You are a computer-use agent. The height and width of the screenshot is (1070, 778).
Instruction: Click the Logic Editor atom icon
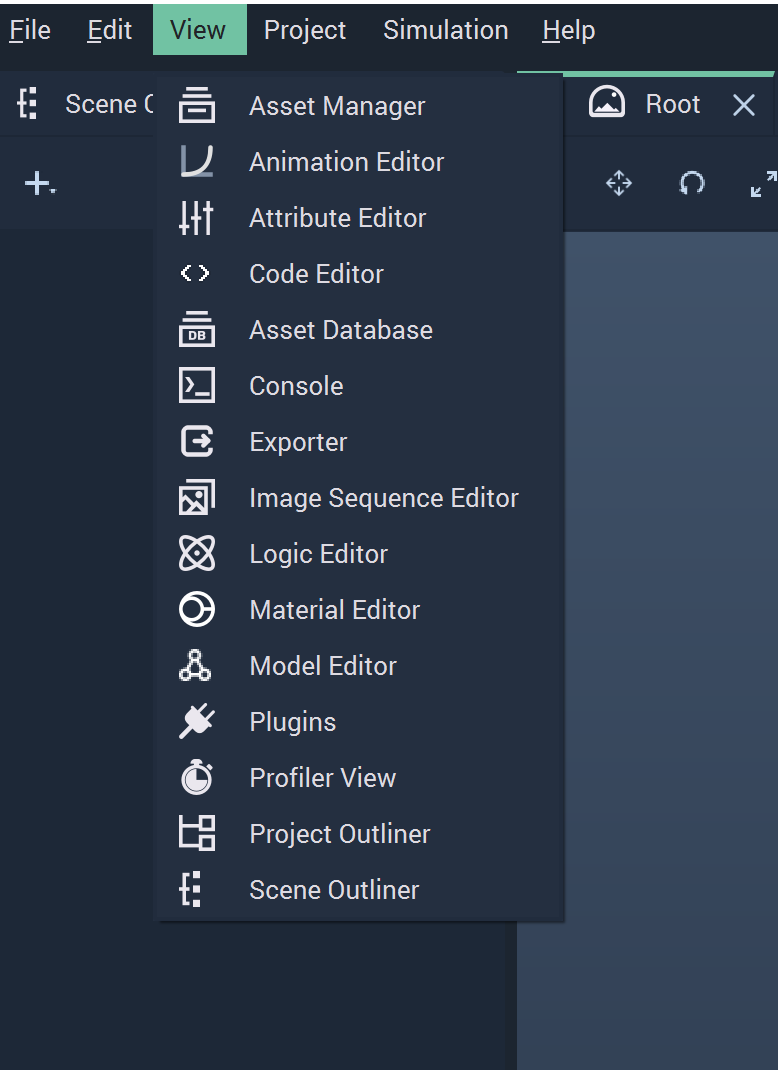click(197, 553)
